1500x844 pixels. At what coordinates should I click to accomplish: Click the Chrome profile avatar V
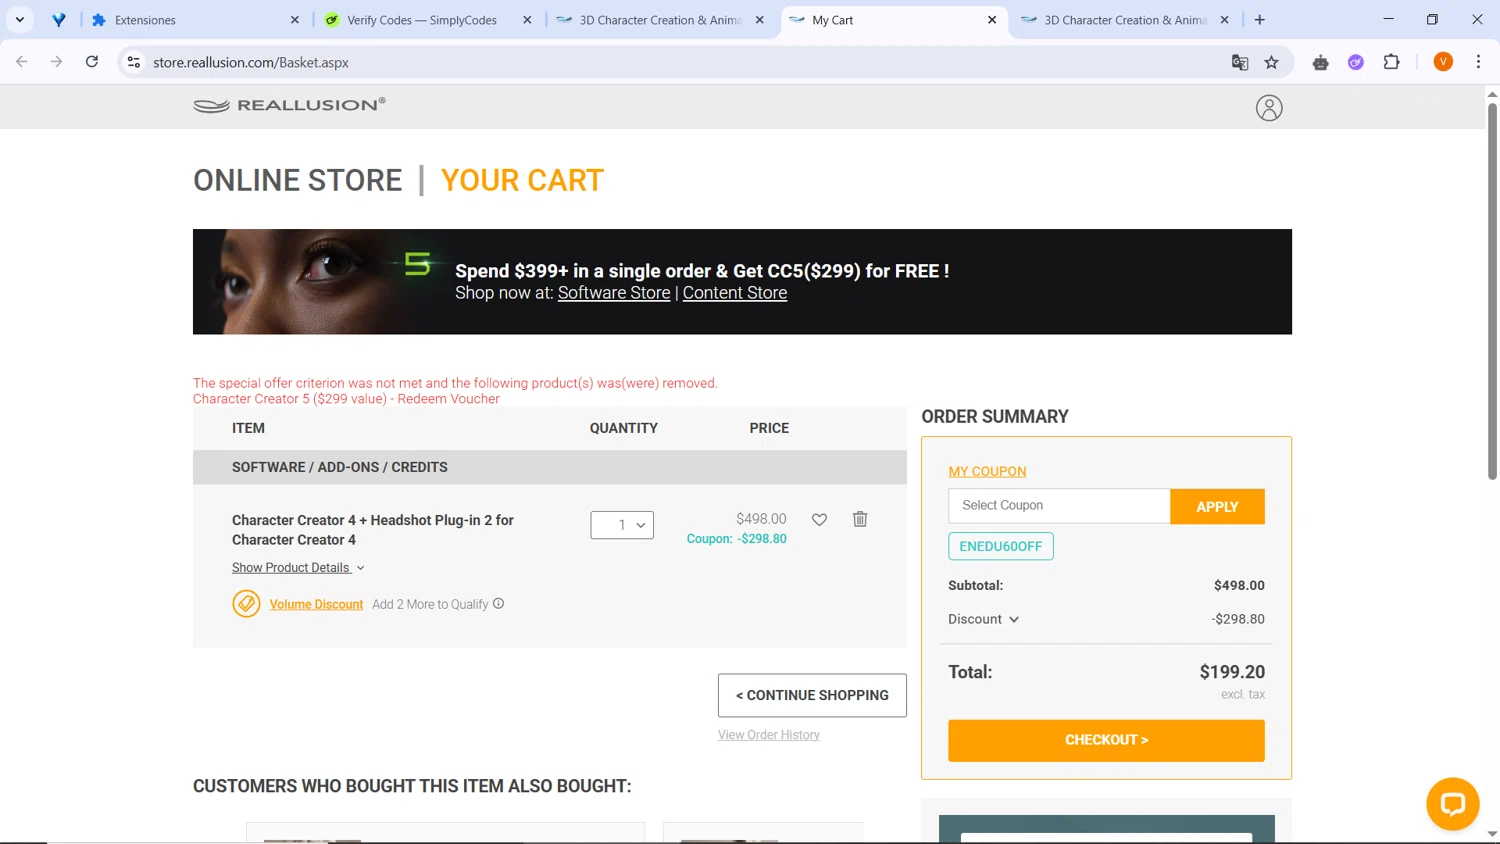1443,62
